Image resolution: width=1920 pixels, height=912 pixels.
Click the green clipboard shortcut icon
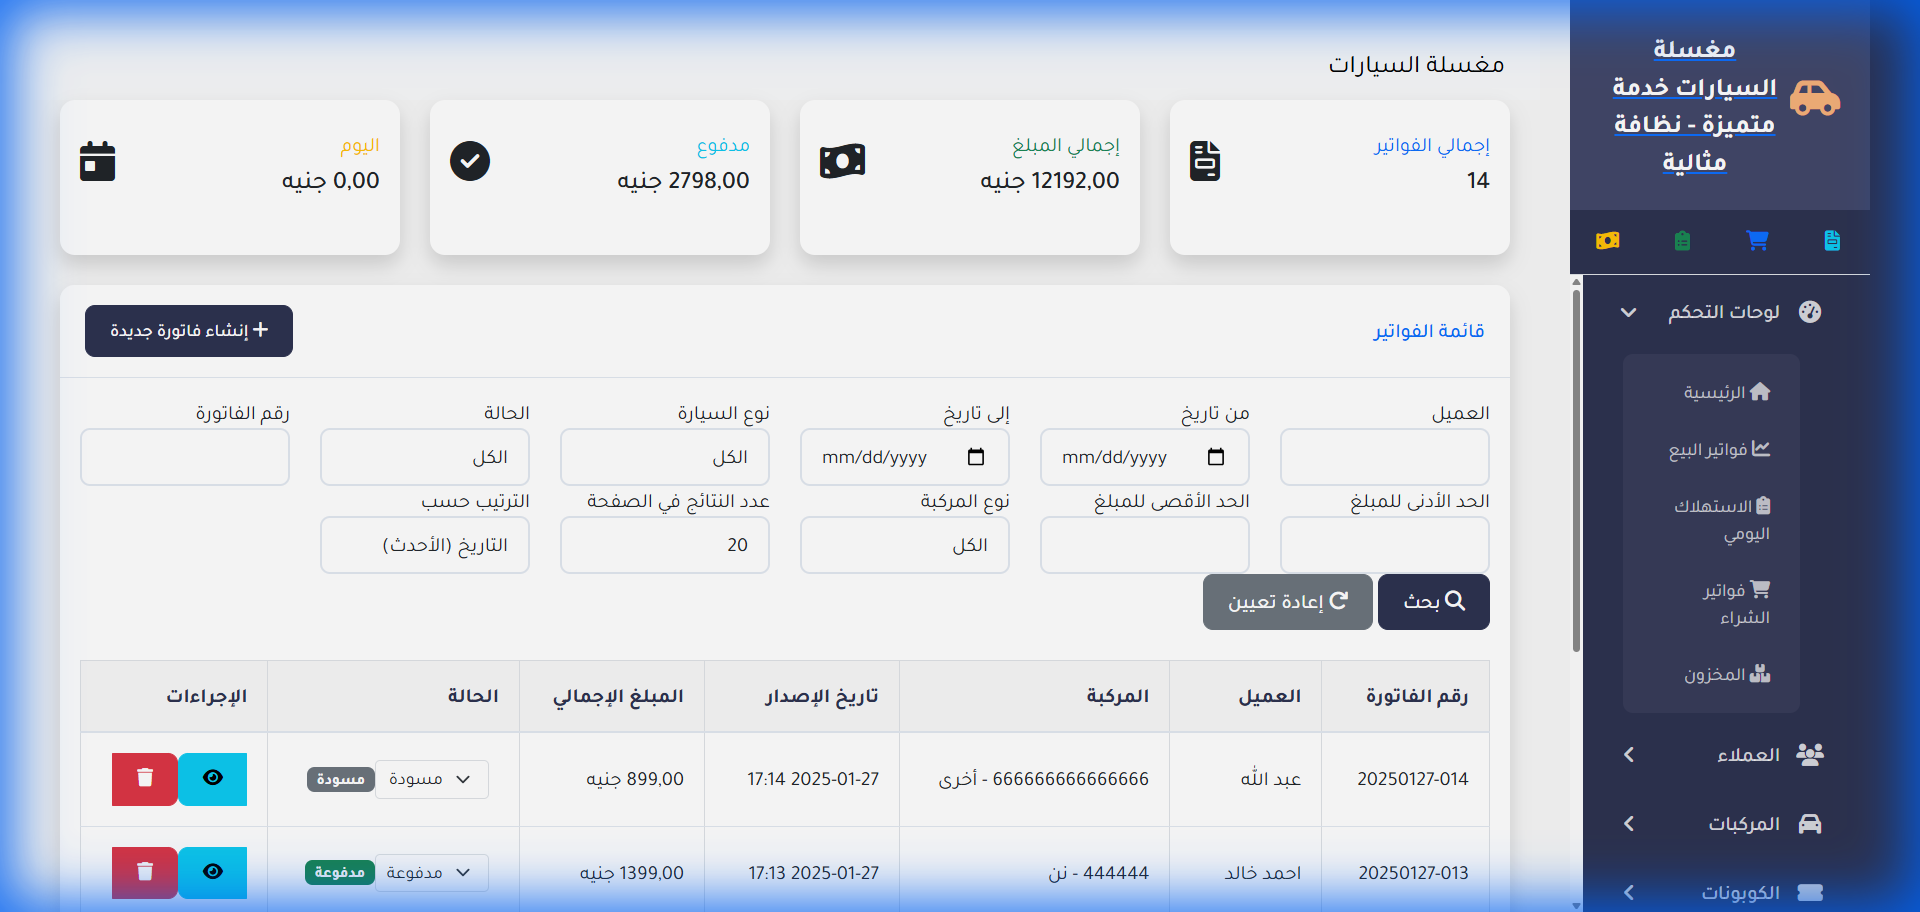(x=1682, y=240)
